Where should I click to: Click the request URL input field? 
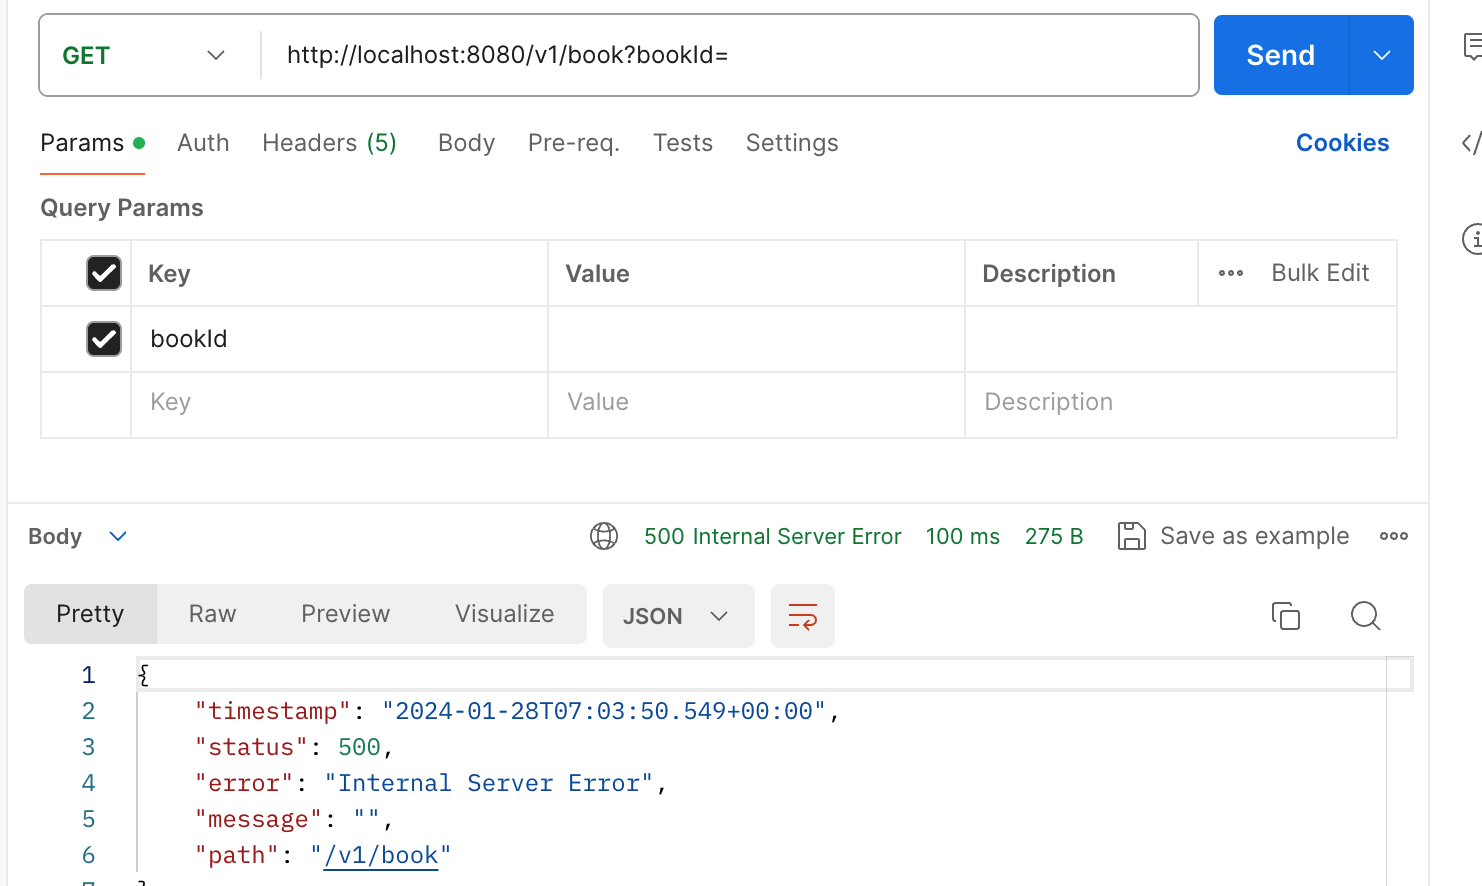[730, 55]
